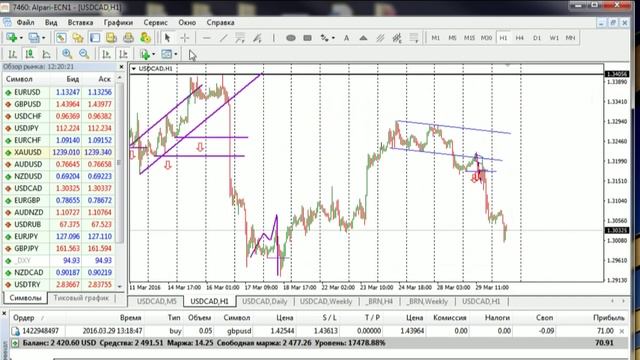Click the Market Watch vertical scrollbar
Screen dimensions: 640x360
click(x=120, y=182)
